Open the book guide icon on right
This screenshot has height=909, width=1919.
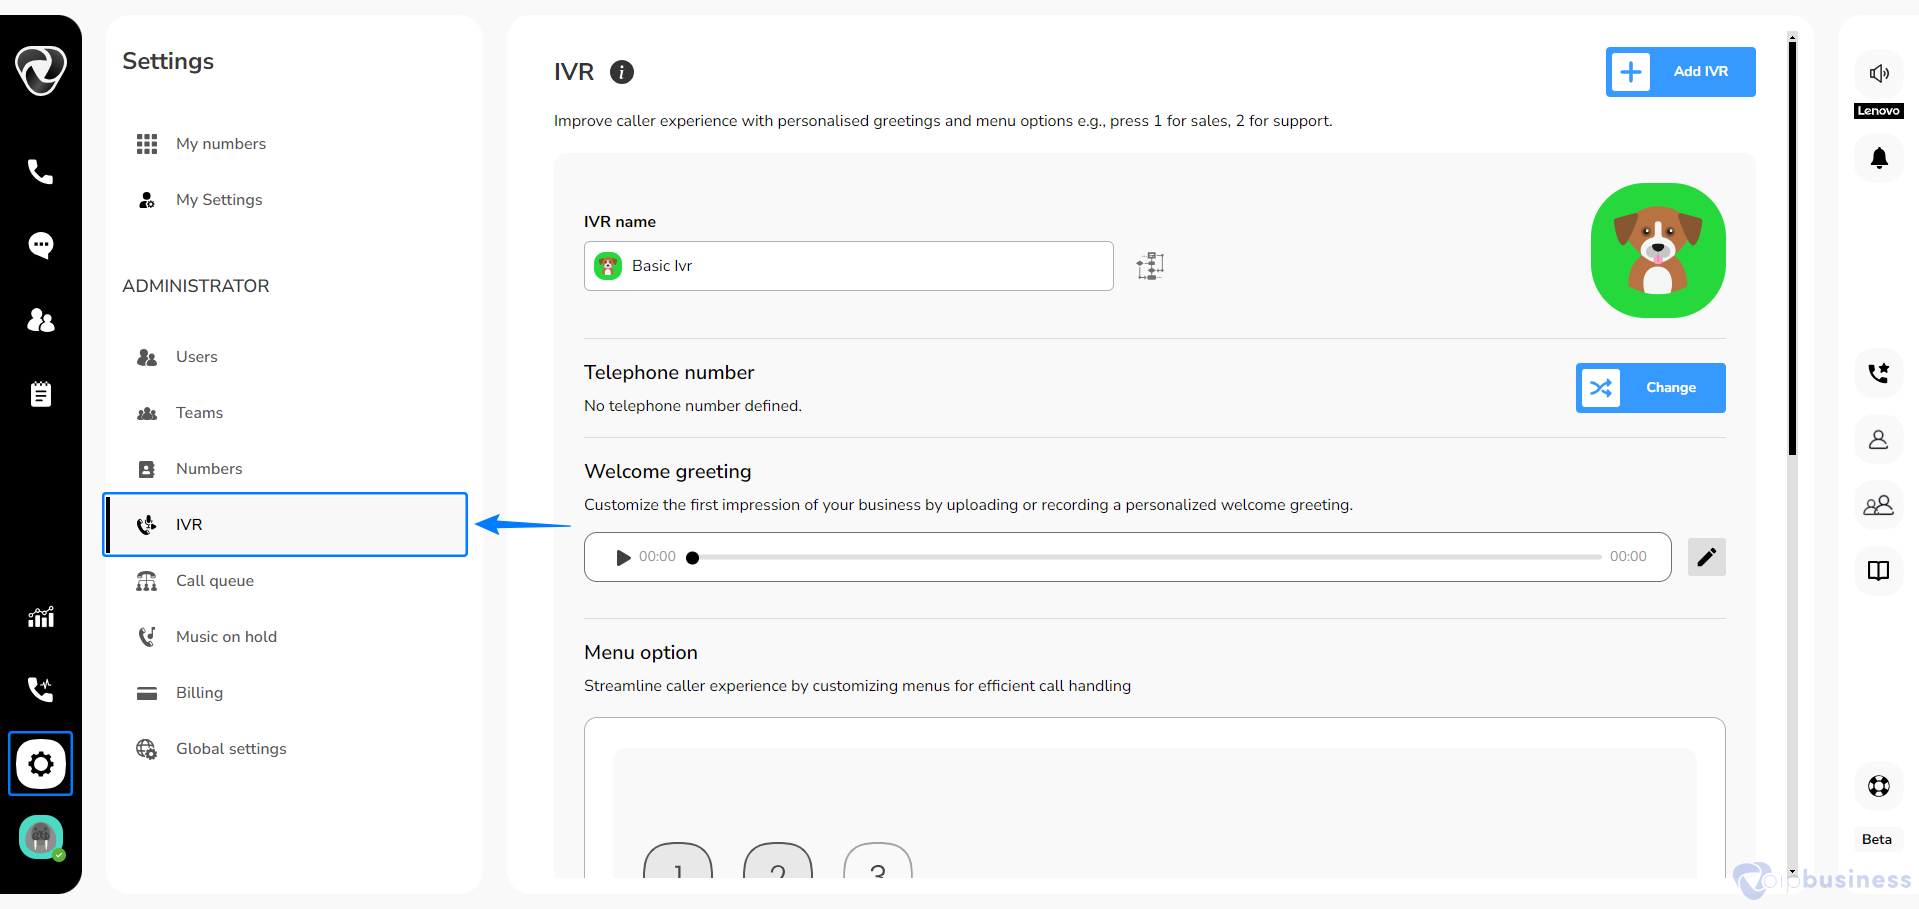coord(1879,570)
